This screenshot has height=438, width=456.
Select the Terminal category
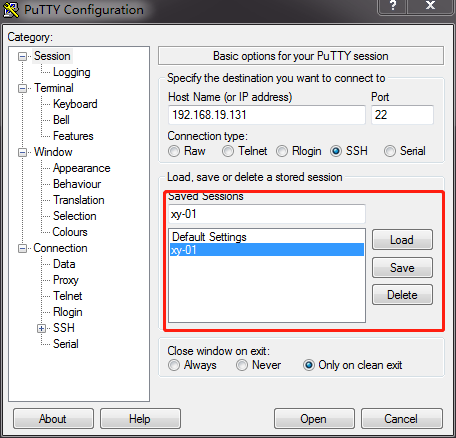(54, 88)
